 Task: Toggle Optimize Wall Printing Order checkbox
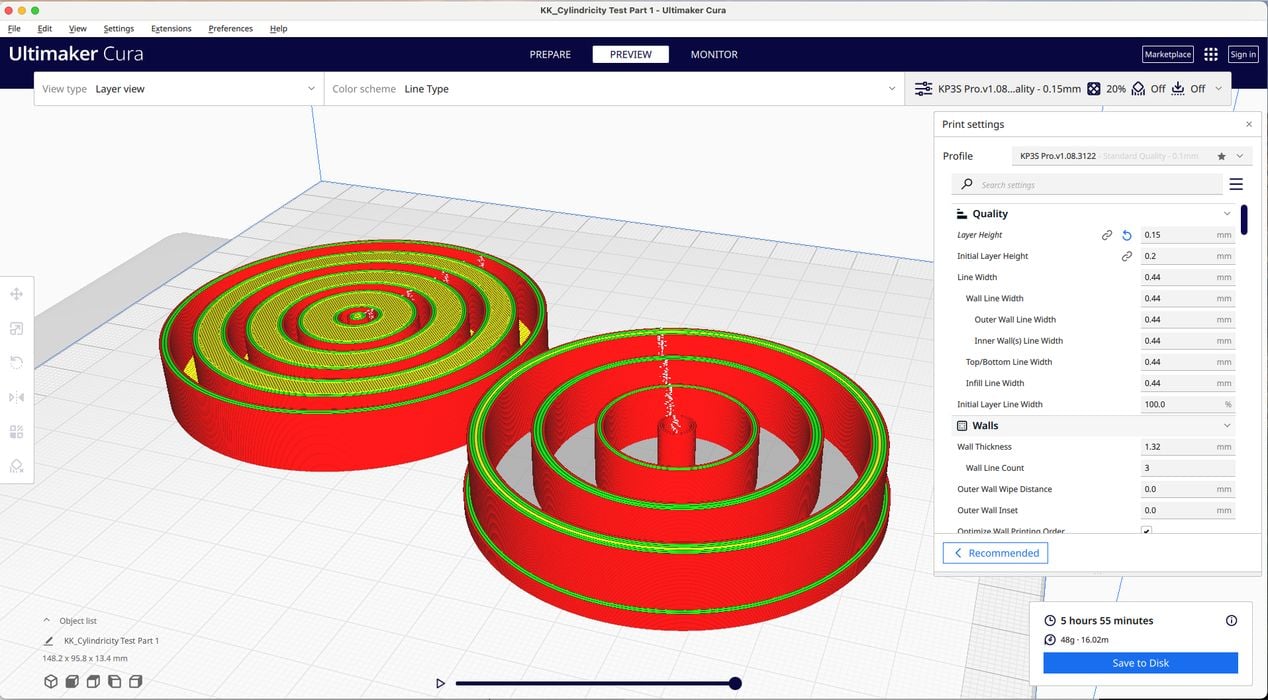[x=1146, y=531]
